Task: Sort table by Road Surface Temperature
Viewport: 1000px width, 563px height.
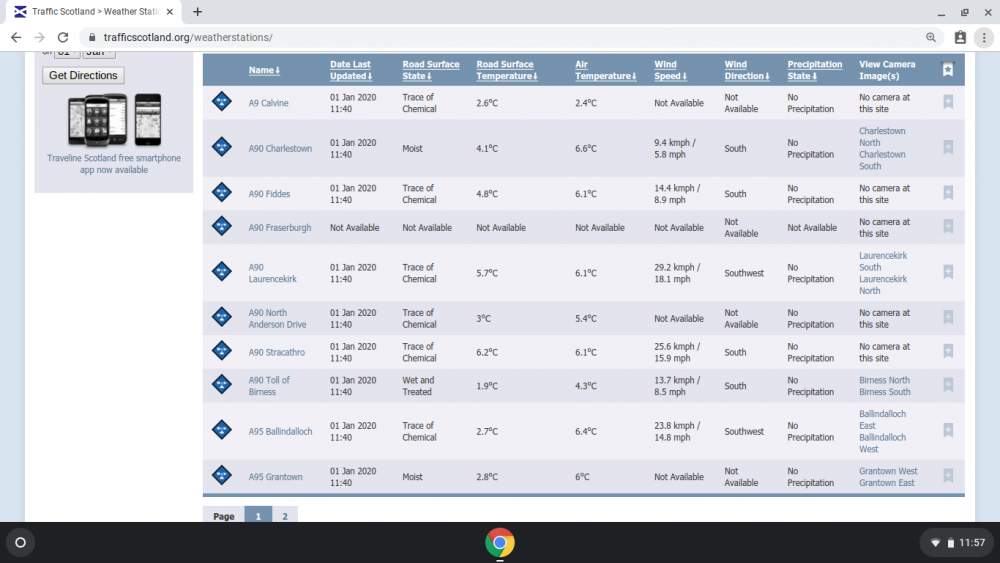Action: pos(507,70)
